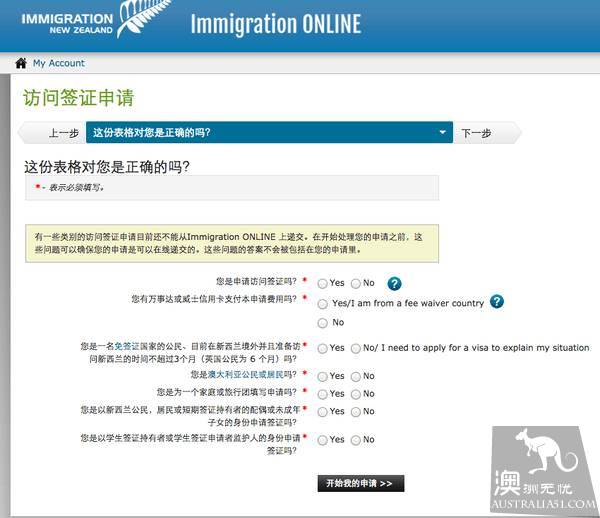The width and height of the screenshot is (600, 518).
Task: Open help for the visitor visa question
Action: [394, 283]
